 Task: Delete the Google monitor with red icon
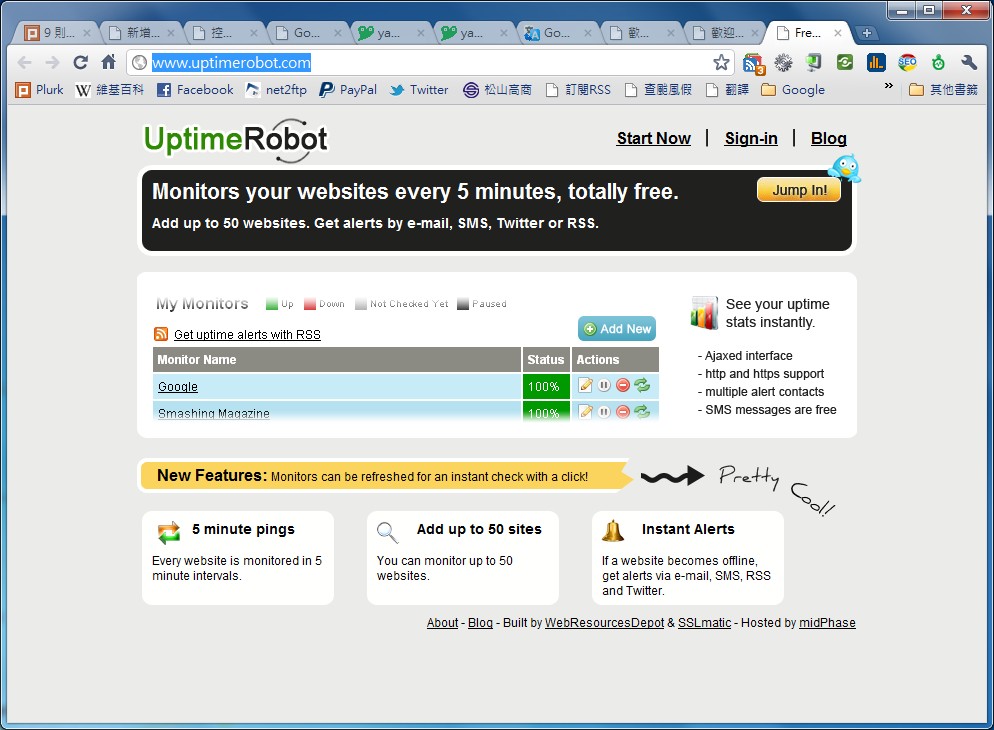(623, 385)
